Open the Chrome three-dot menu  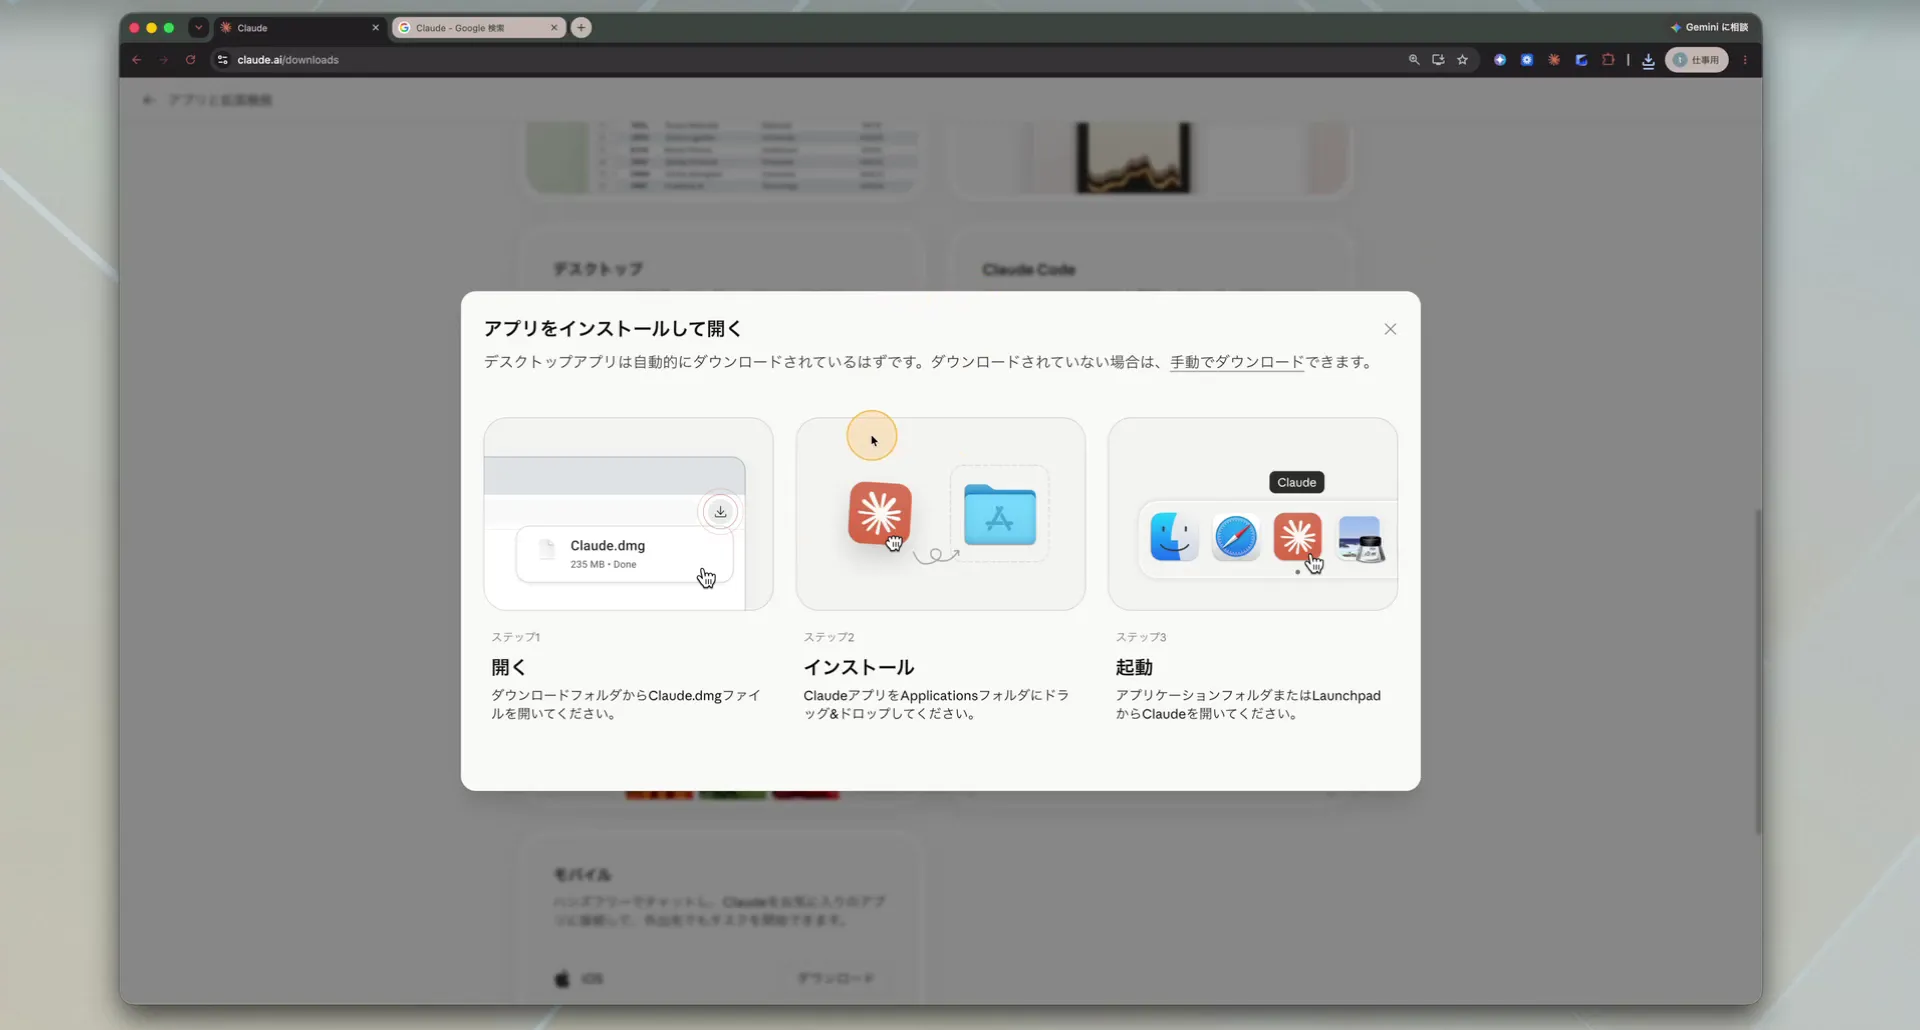(x=1745, y=60)
